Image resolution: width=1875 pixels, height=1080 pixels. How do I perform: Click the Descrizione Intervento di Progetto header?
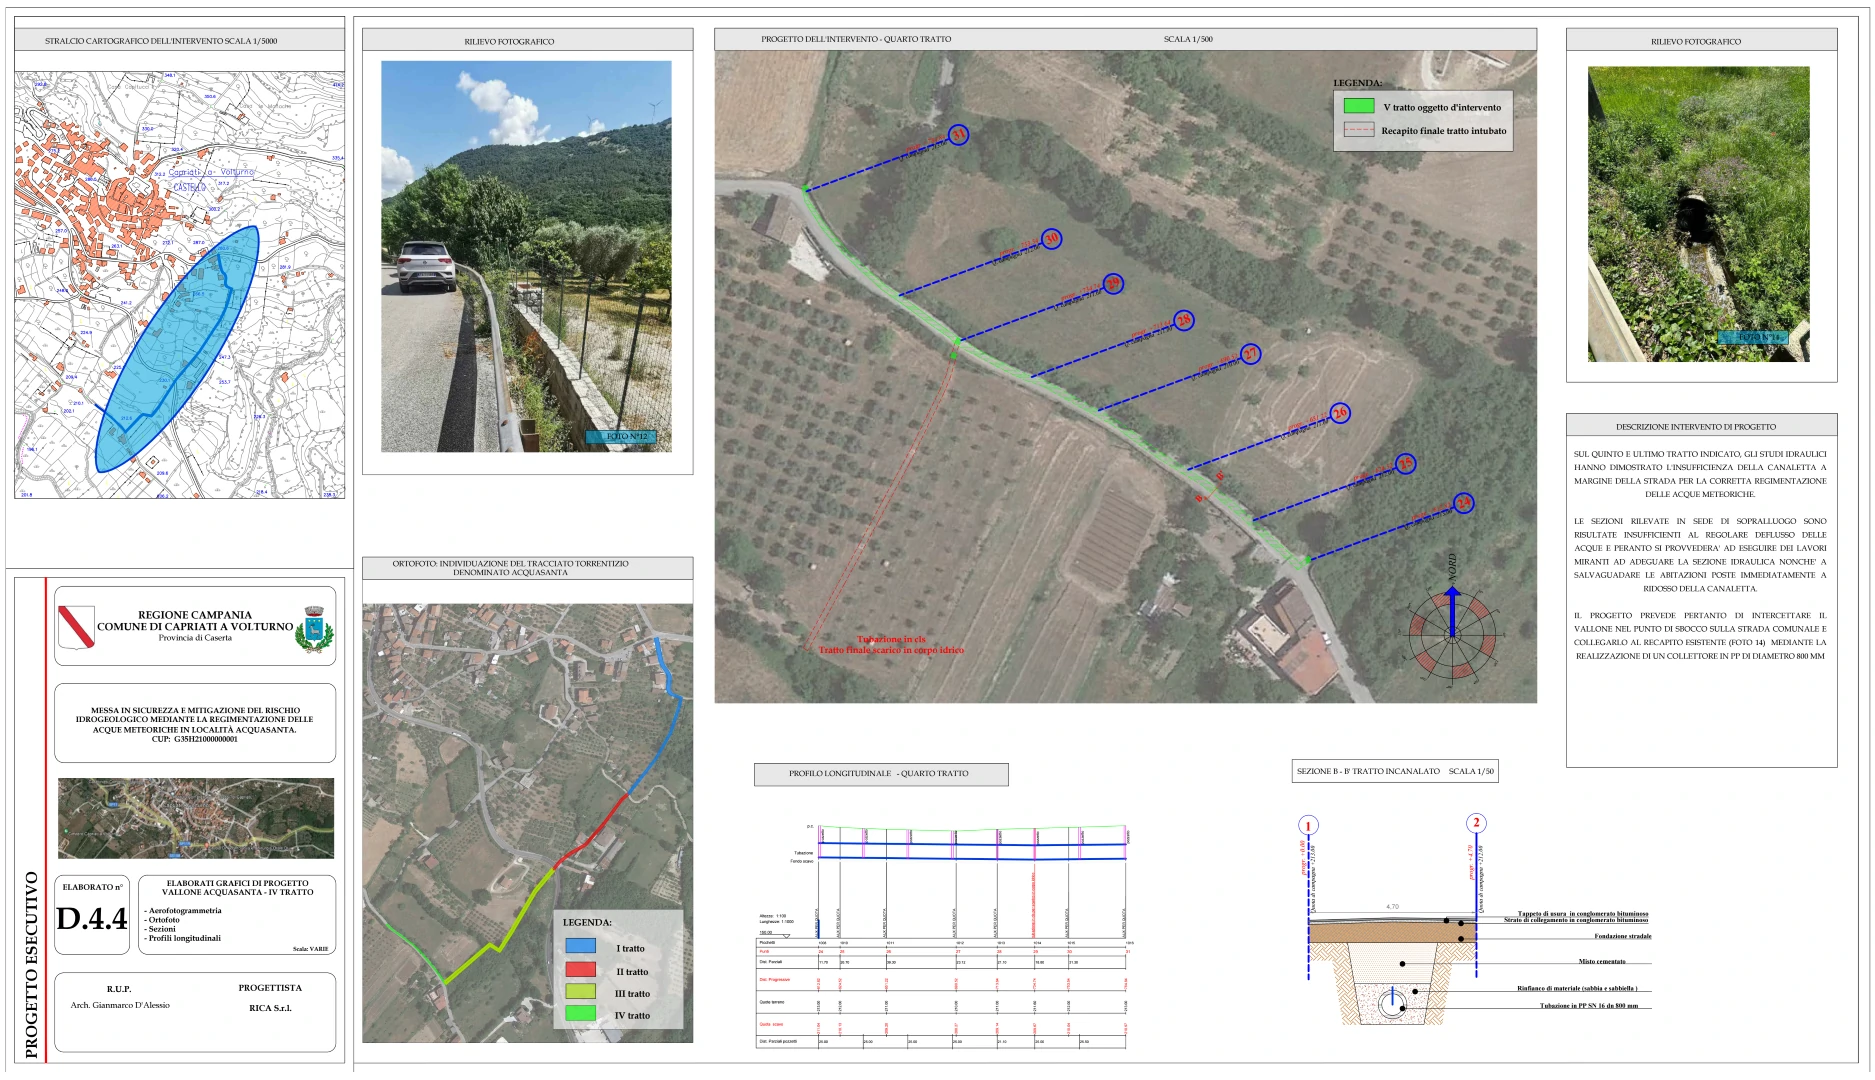1700,426
